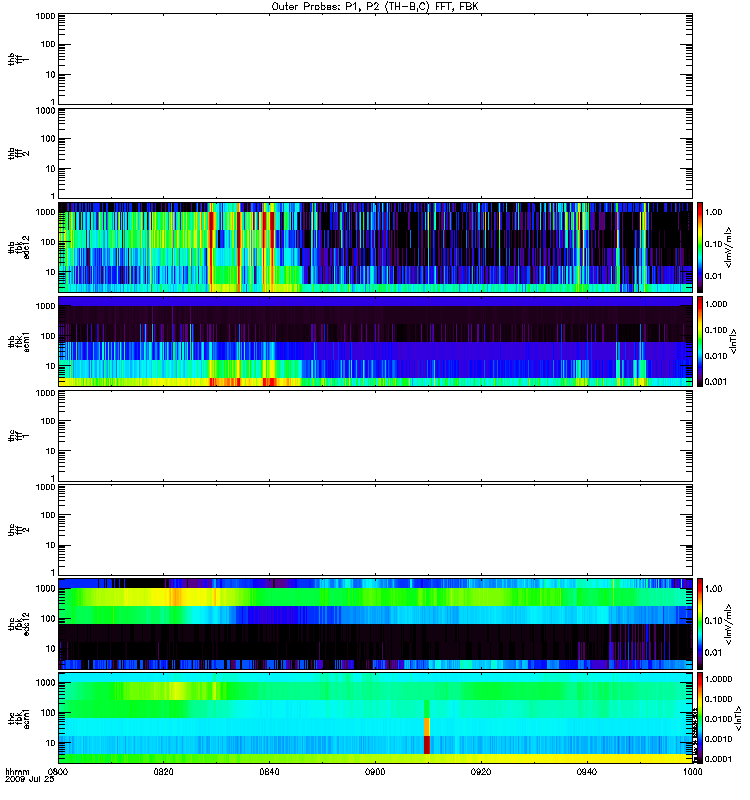
Task: Click the '0.0001' value on thc scm1 color bar
Action: [719, 759]
